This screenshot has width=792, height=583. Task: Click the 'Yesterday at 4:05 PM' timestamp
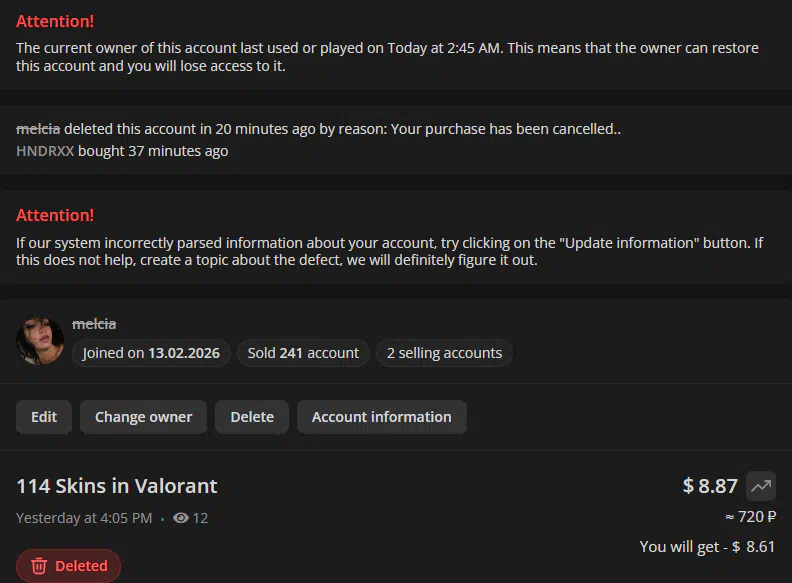84,518
